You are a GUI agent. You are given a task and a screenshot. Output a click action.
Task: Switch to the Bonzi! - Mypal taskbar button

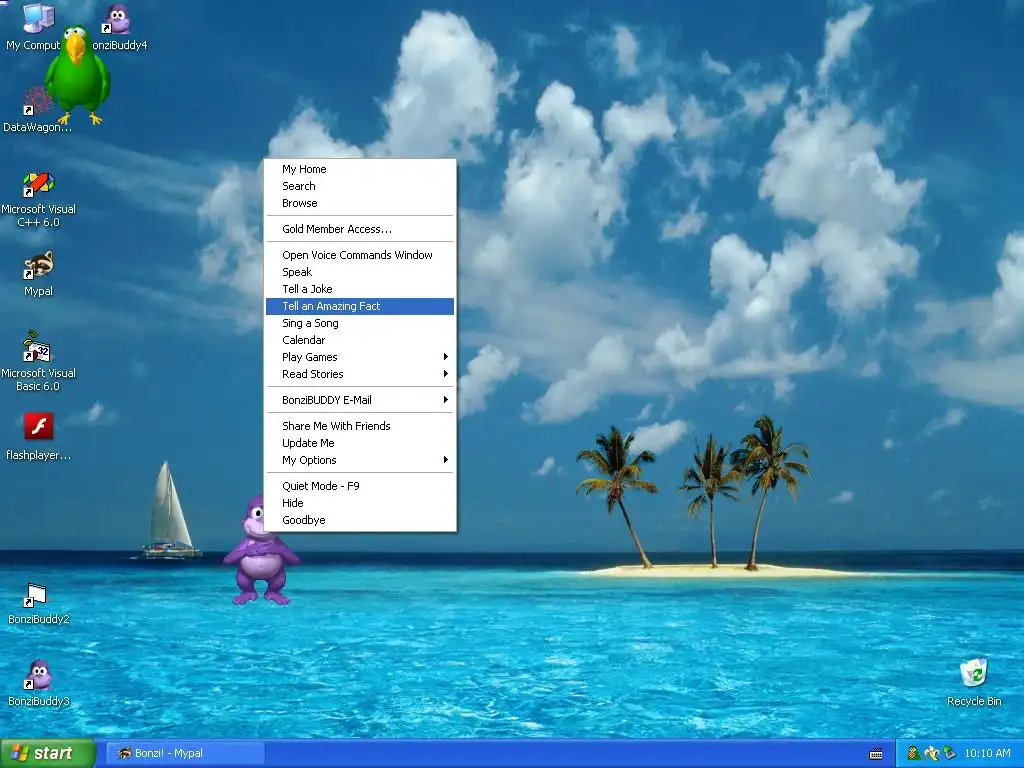point(185,753)
